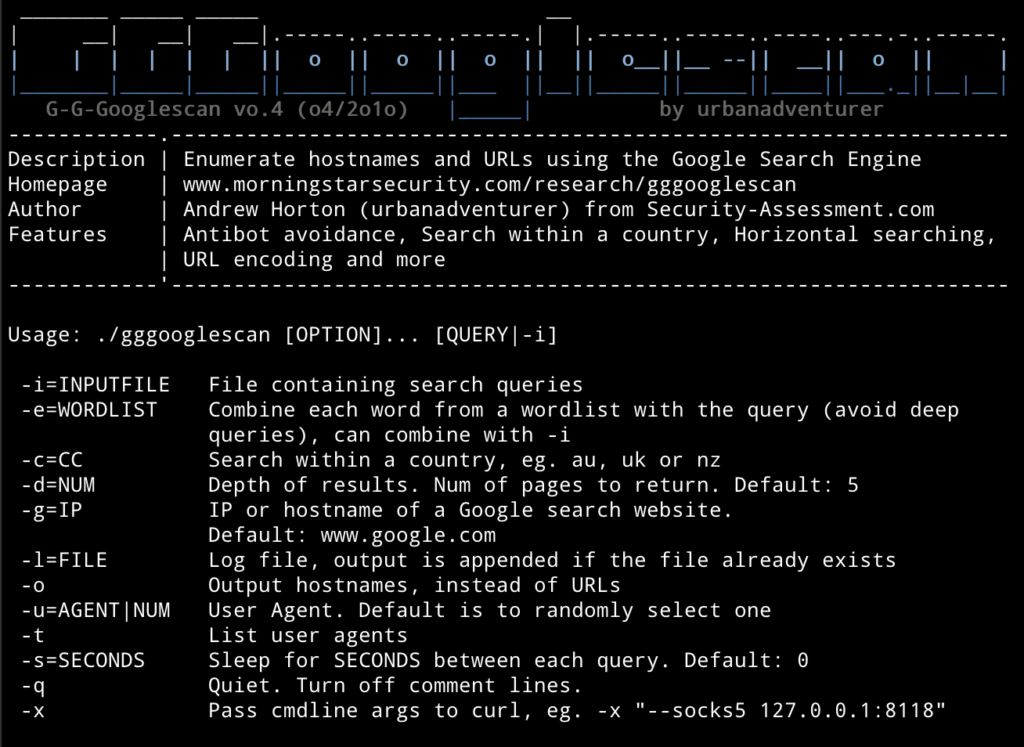Select the -u=AGENT|NUM option
The image size is (1024, 747).
(95, 611)
